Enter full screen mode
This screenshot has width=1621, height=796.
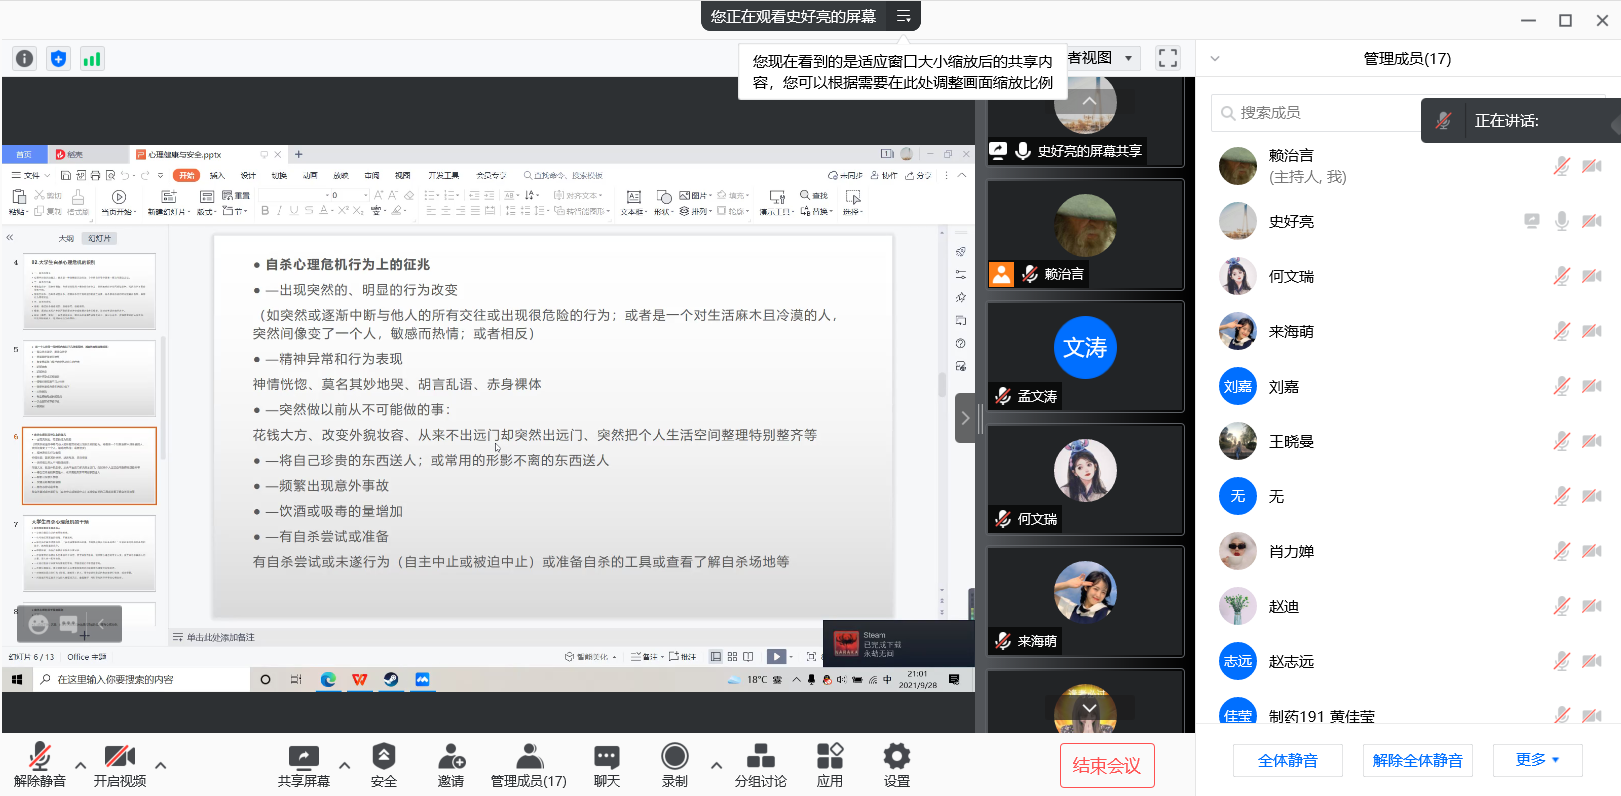tap(1167, 58)
